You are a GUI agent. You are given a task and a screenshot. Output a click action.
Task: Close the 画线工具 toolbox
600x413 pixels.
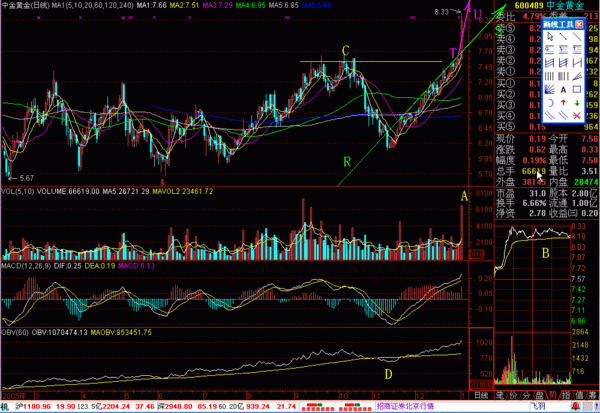(x=579, y=24)
